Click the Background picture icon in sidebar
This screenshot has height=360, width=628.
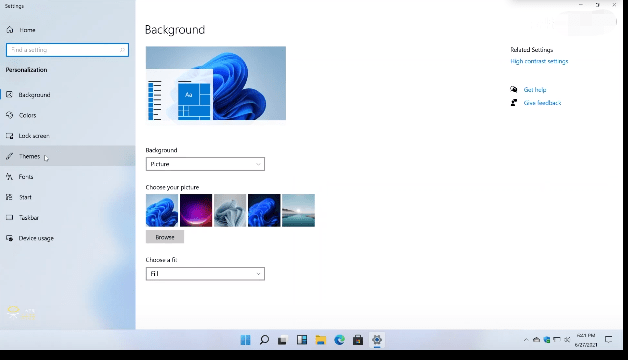(x=10, y=95)
